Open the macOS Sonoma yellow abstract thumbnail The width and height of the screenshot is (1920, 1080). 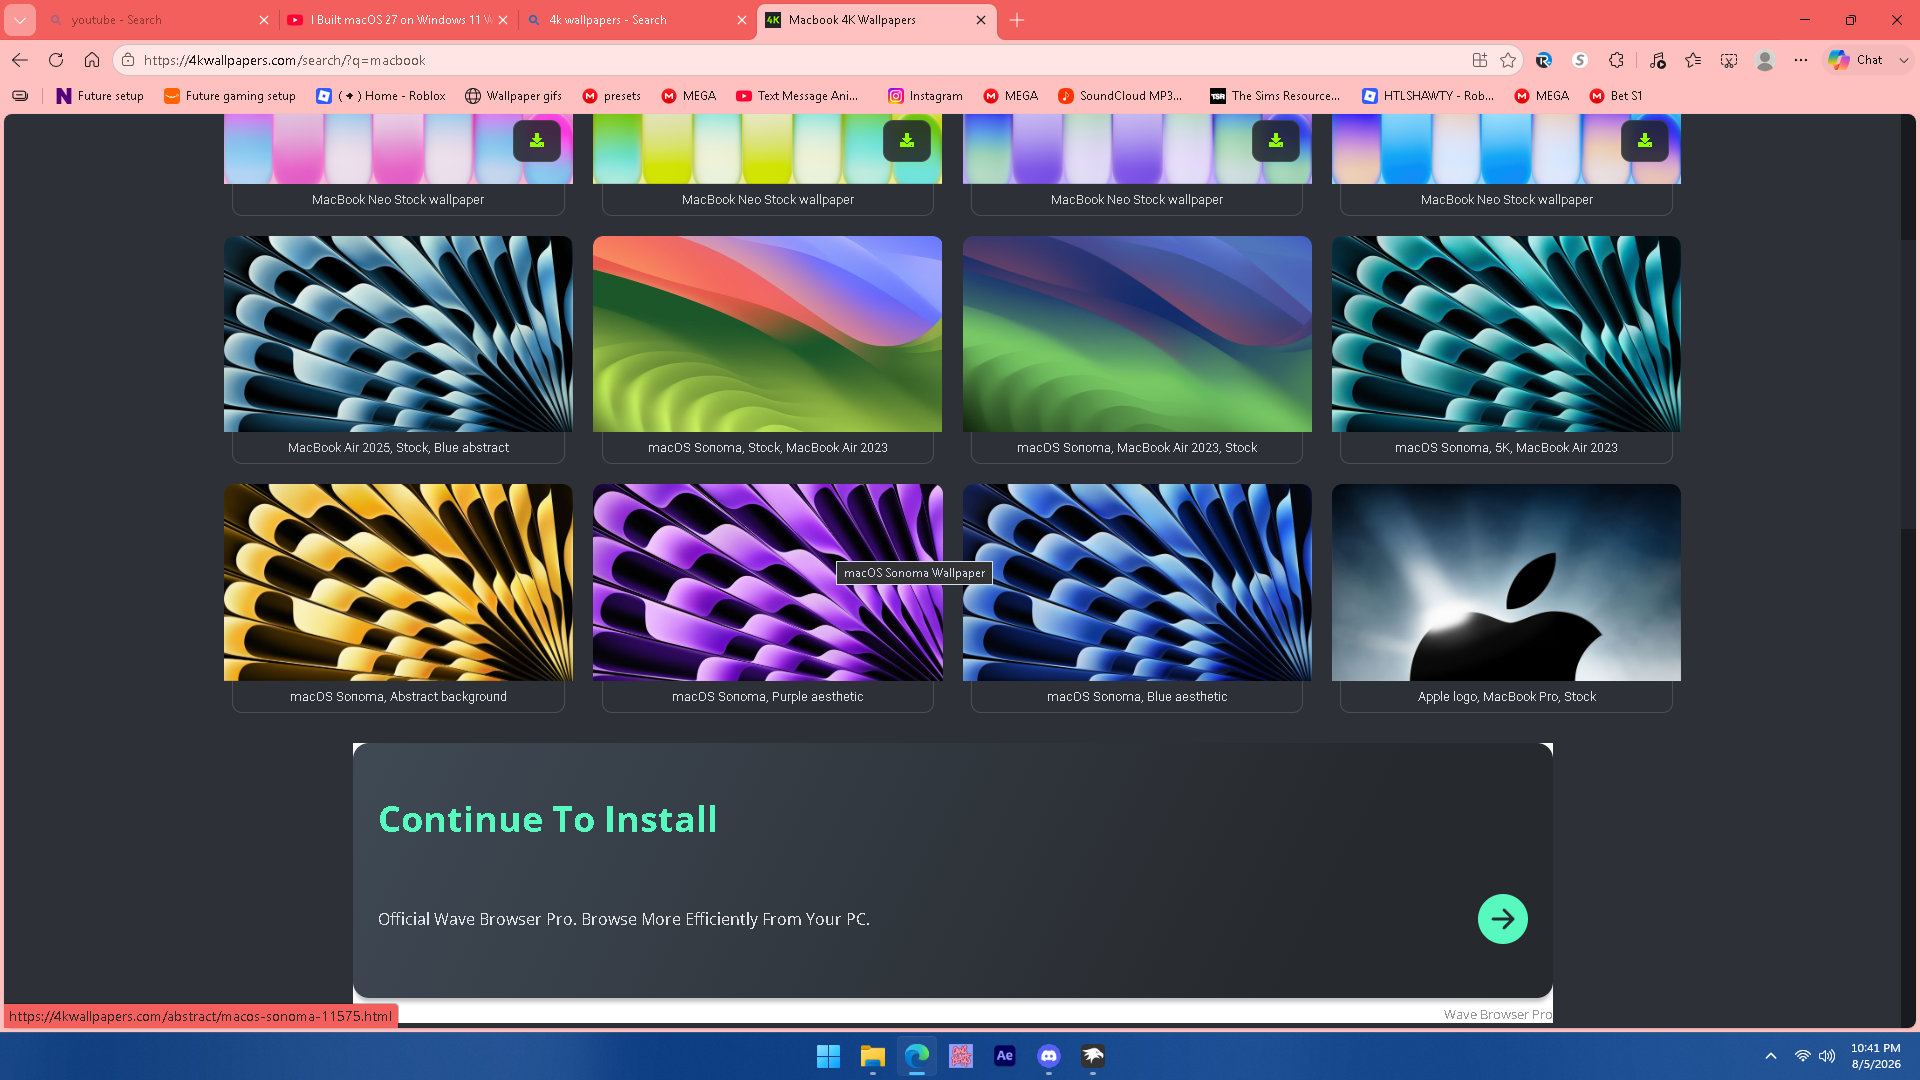(x=398, y=582)
